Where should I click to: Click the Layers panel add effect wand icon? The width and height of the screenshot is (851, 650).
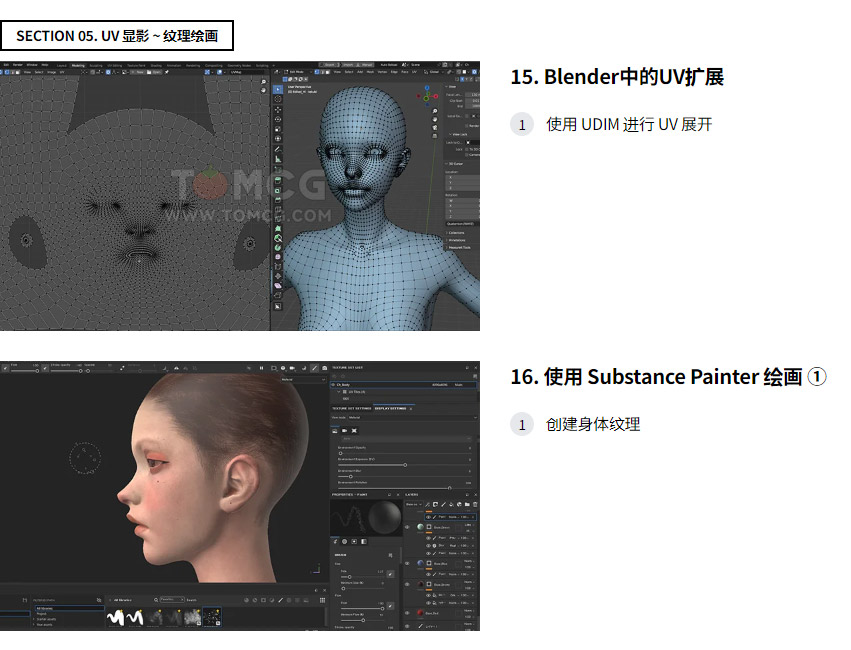click(x=428, y=505)
